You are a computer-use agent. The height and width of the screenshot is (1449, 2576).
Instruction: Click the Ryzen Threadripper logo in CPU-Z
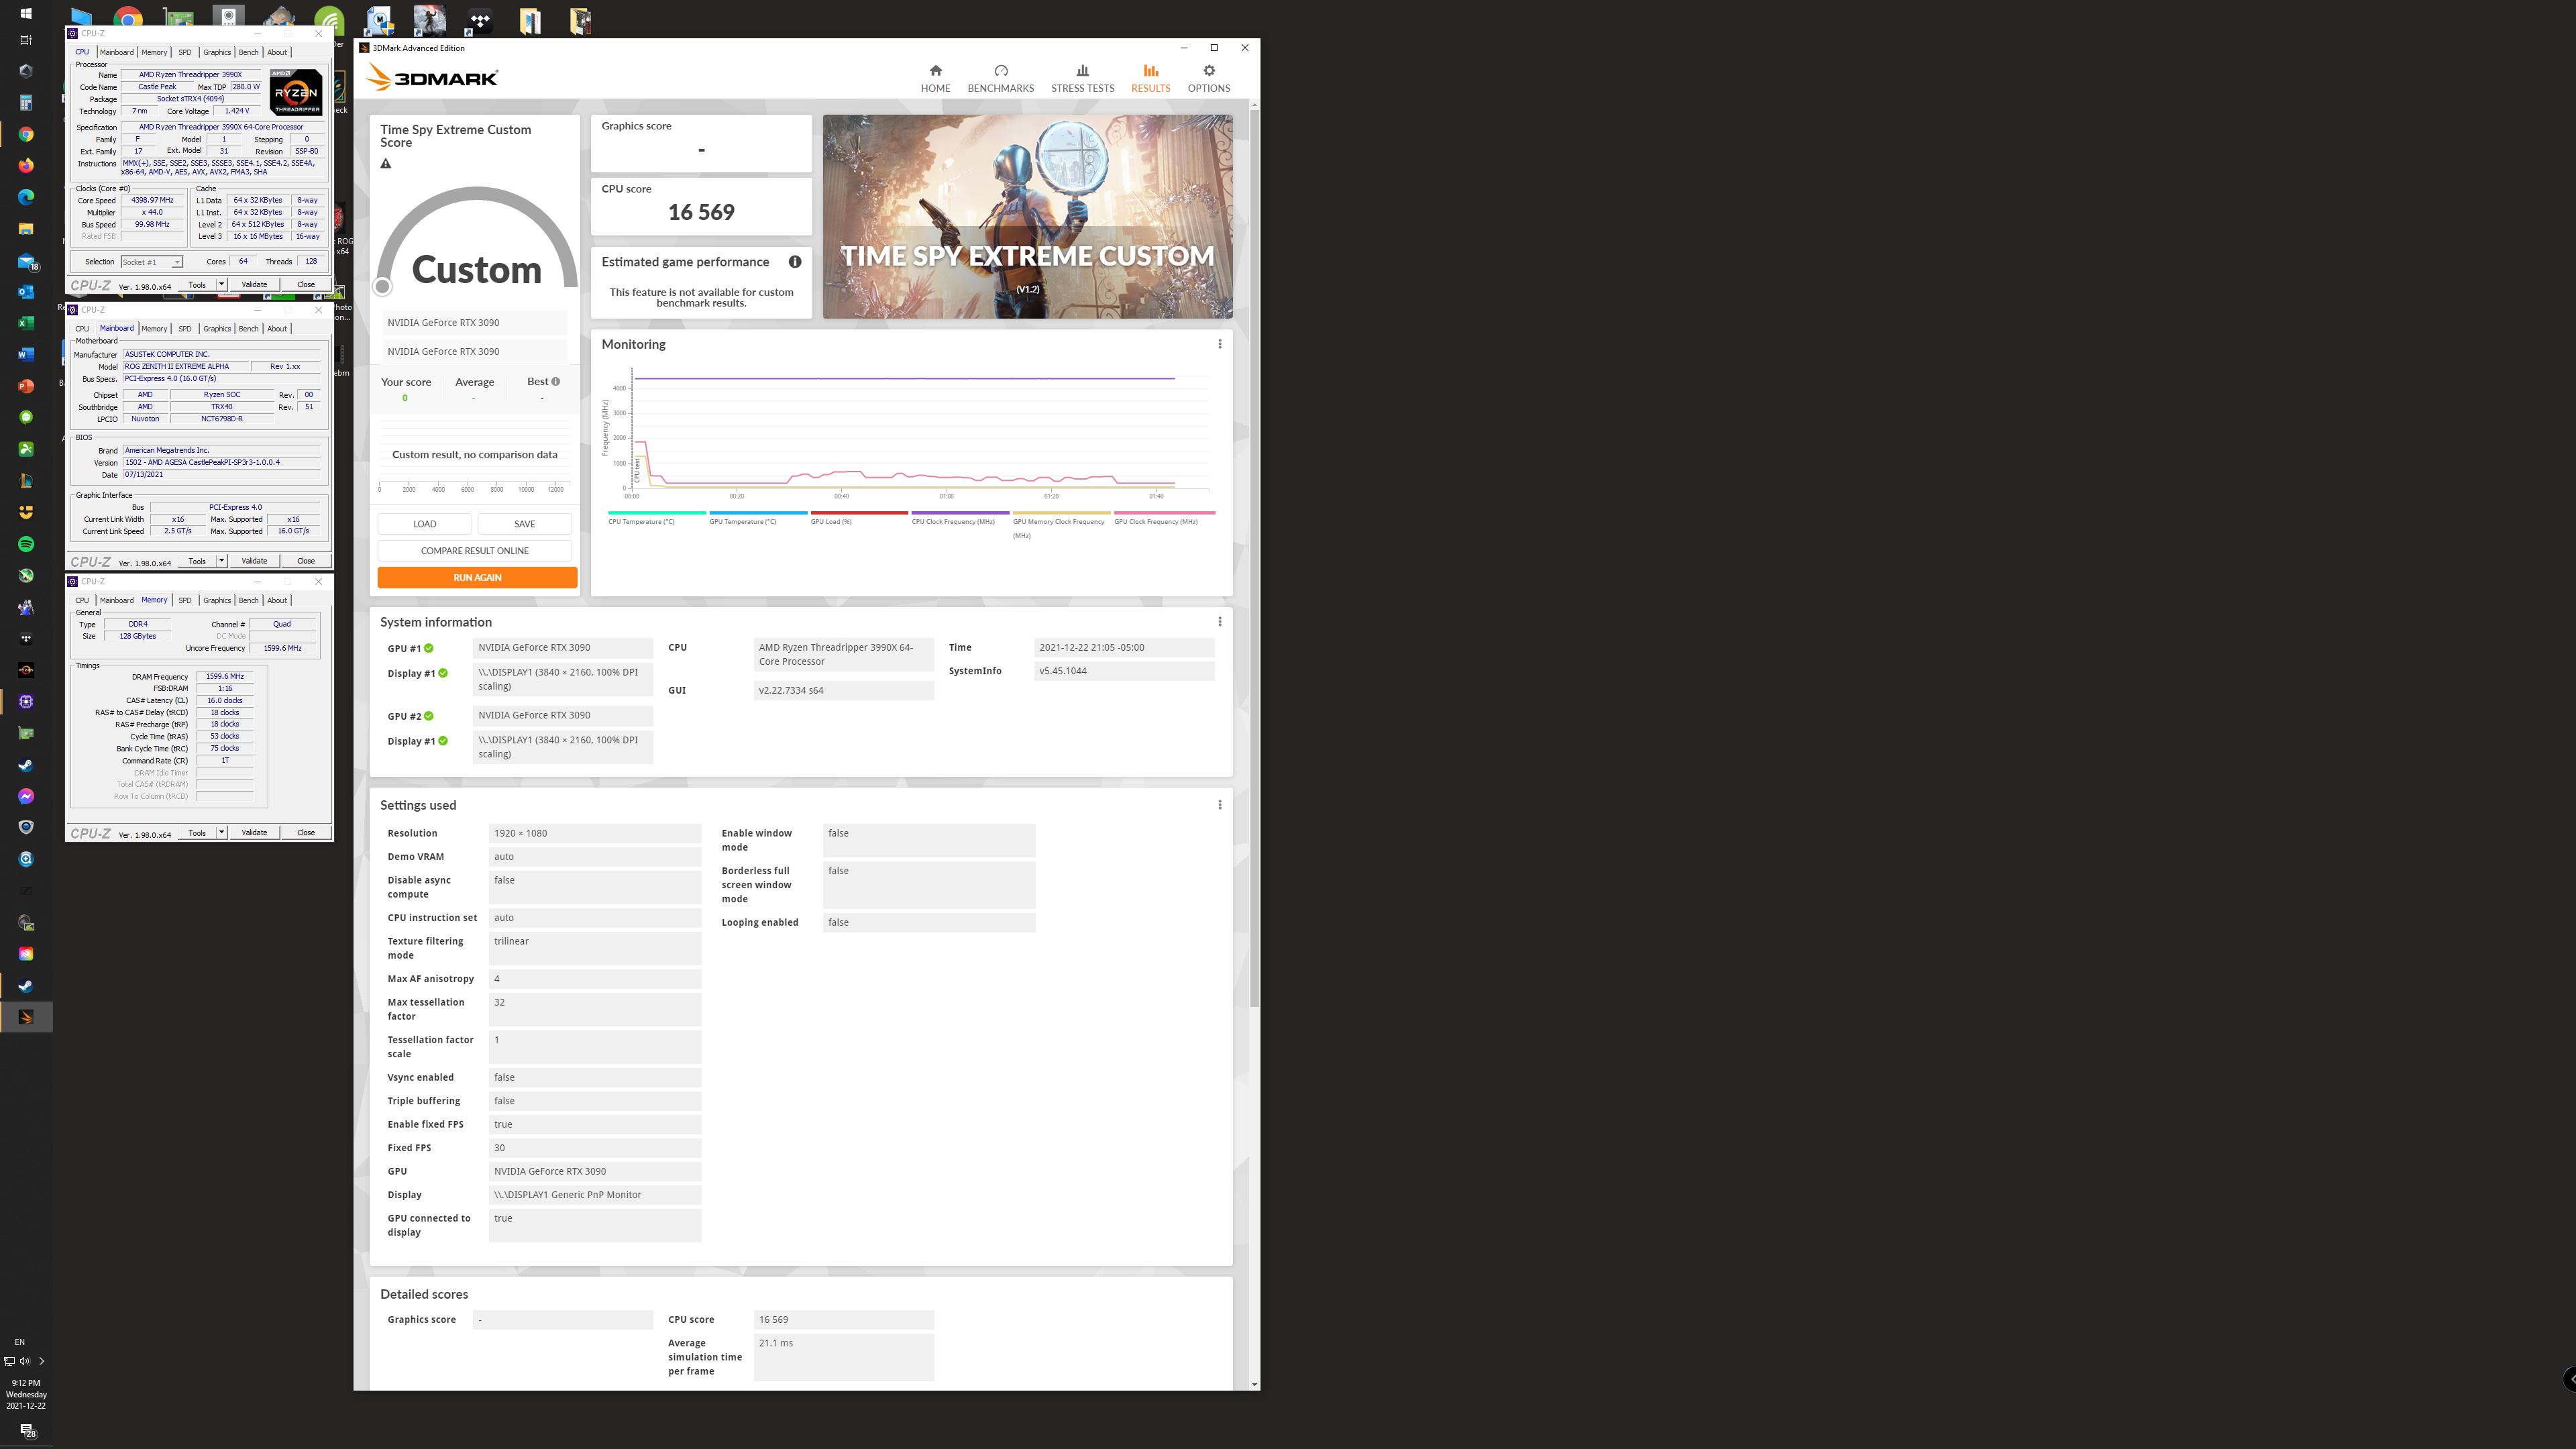(296, 92)
